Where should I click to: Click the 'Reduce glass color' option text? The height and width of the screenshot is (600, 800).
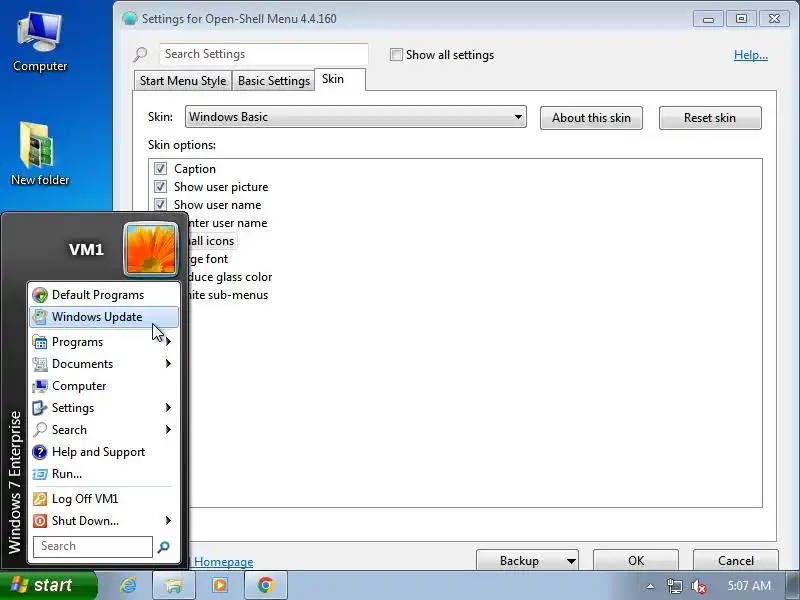click(x=230, y=277)
